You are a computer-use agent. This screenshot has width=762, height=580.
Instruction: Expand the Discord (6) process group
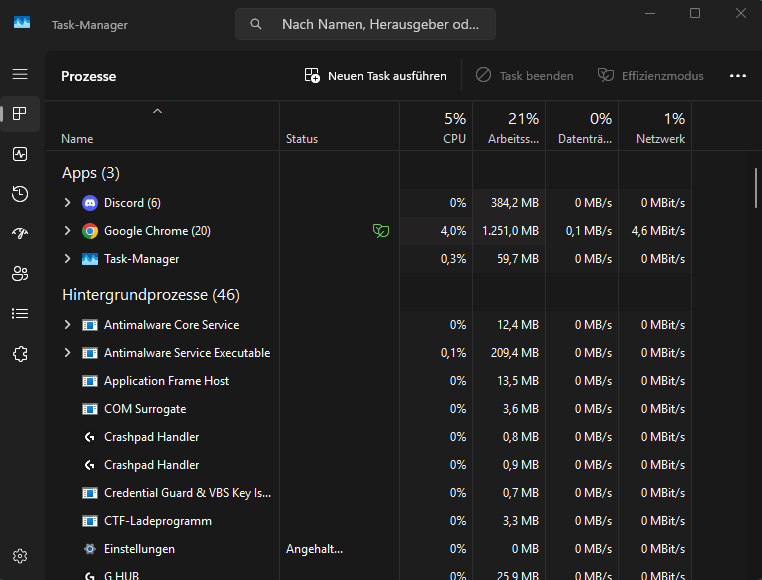68,203
